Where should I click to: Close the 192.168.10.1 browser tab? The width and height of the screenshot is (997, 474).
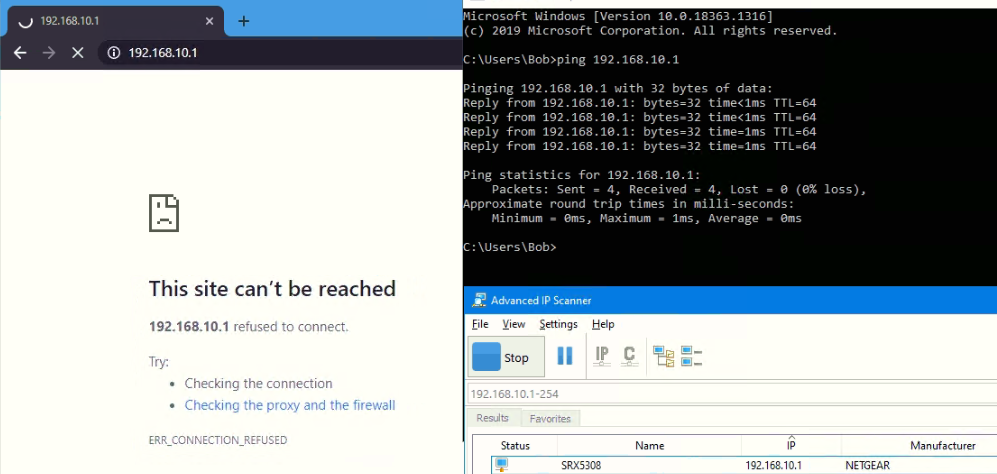pyautogui.click(x=208, y=21)
